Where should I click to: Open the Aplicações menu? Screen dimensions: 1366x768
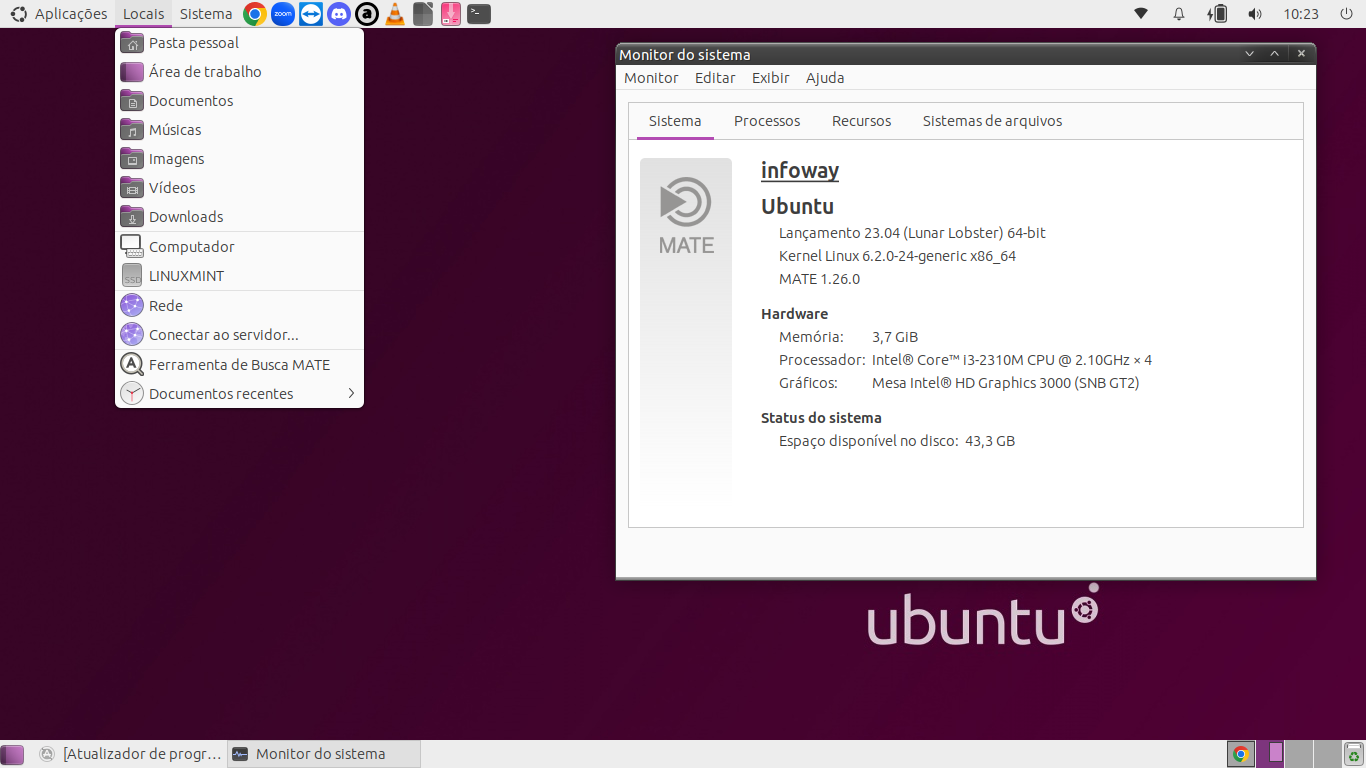tap(58, 14)
